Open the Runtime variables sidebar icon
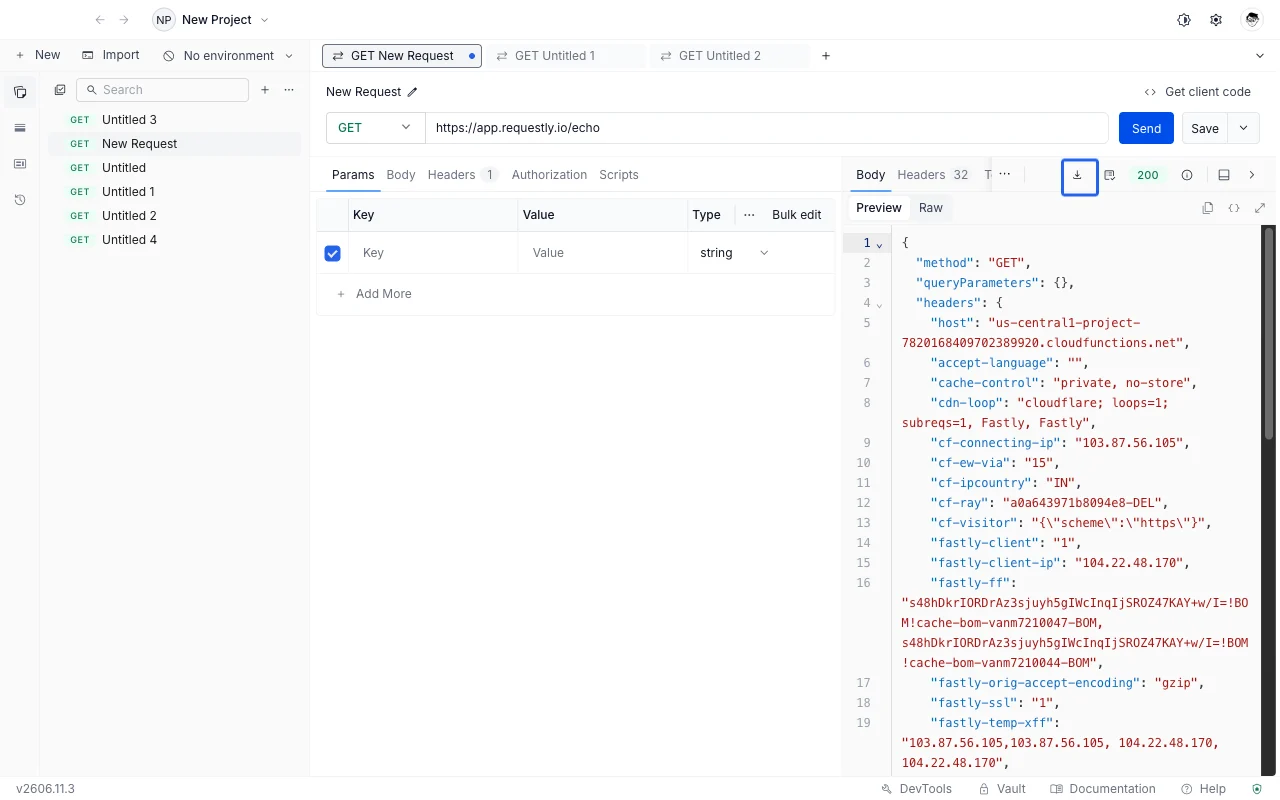1280x800 pixels. pyautogui.click(x=20, y=164)
